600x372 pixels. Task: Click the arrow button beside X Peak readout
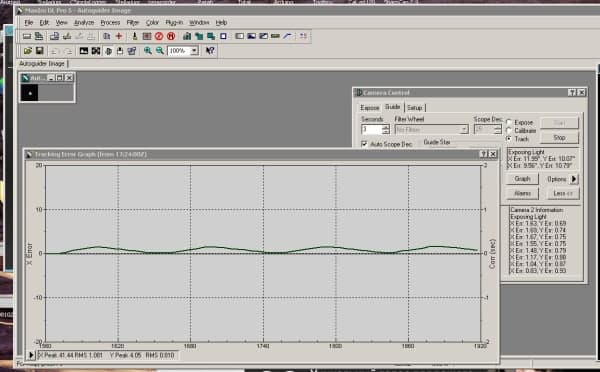(x=31, y=355)
